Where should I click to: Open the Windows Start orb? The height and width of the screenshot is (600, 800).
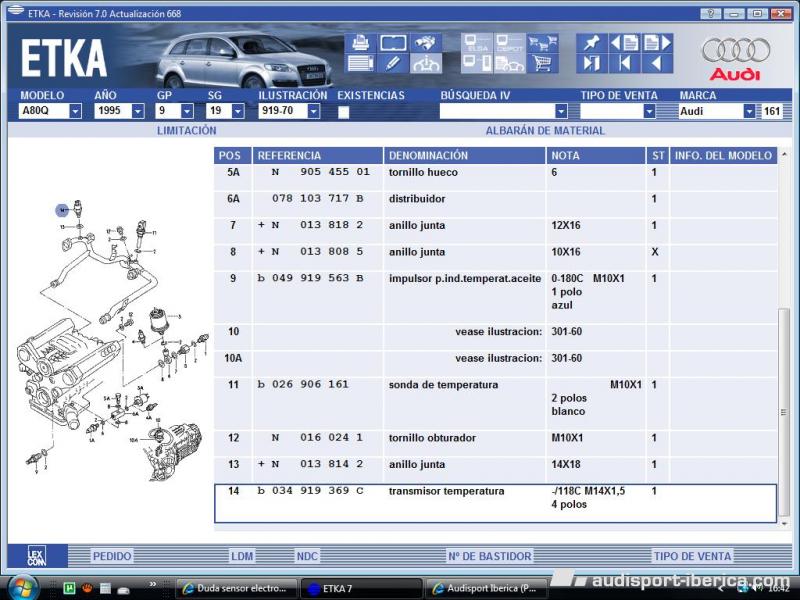[x=21, y=588]
